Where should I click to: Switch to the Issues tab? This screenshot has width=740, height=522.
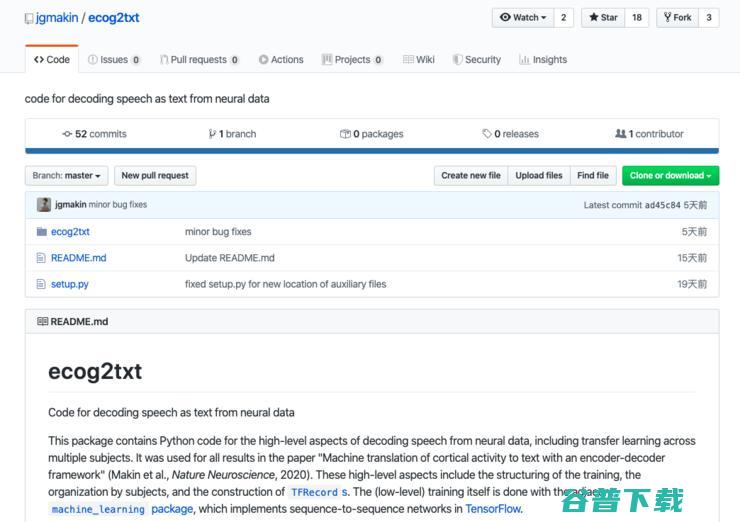click(x=114, y=59)
